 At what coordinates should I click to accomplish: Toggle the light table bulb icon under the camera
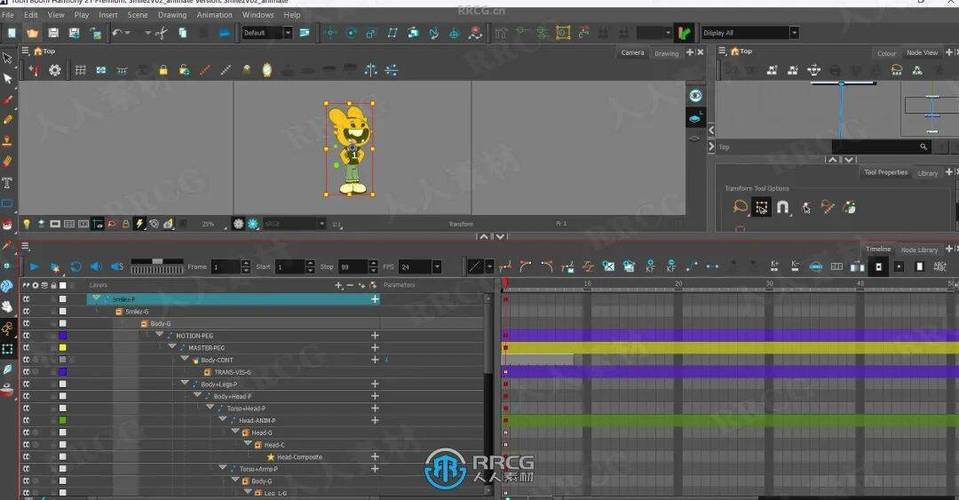26,224
